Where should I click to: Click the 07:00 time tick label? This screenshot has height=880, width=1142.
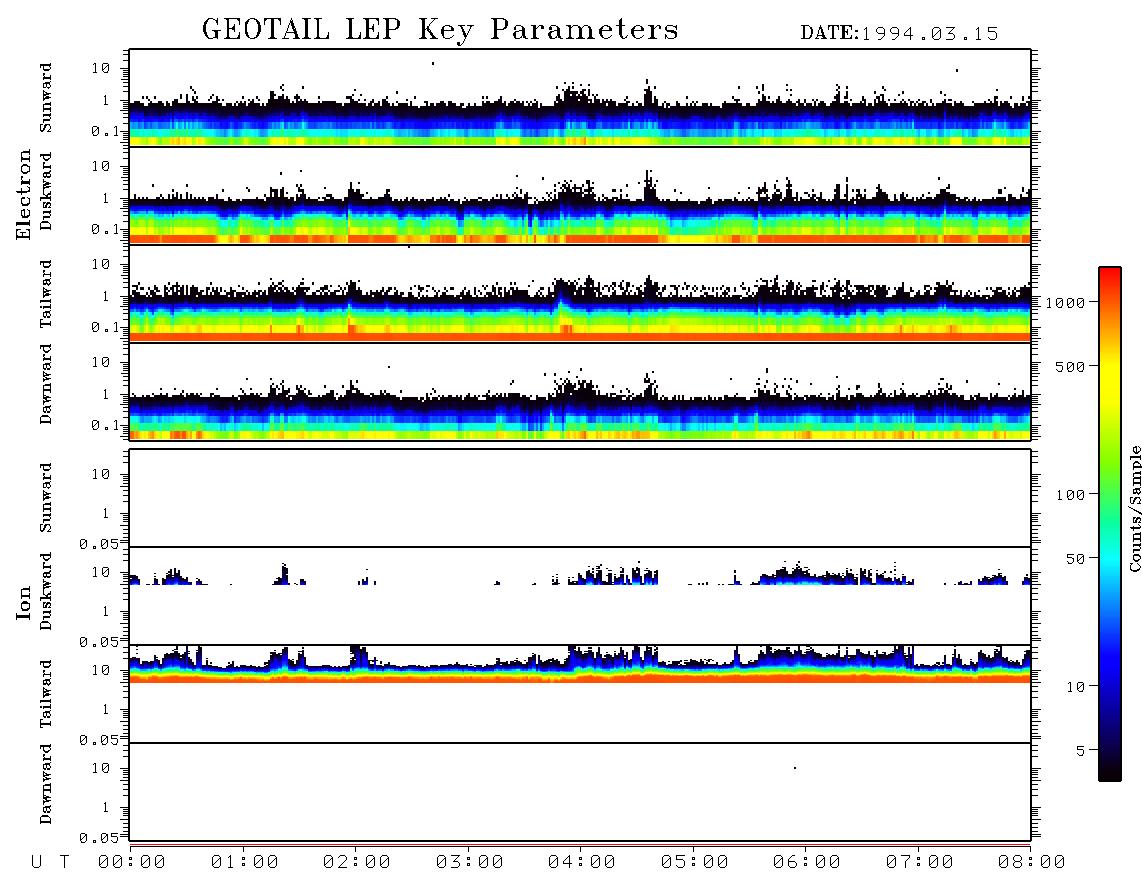click(919, 862)
